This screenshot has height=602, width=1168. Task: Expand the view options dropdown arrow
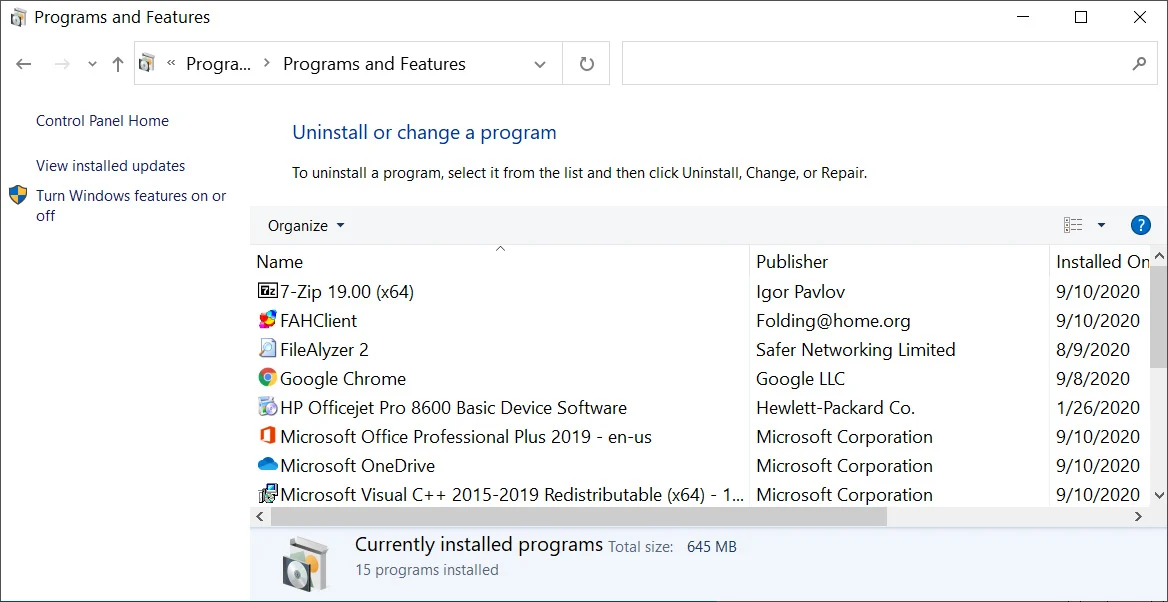pos(1101,225)
